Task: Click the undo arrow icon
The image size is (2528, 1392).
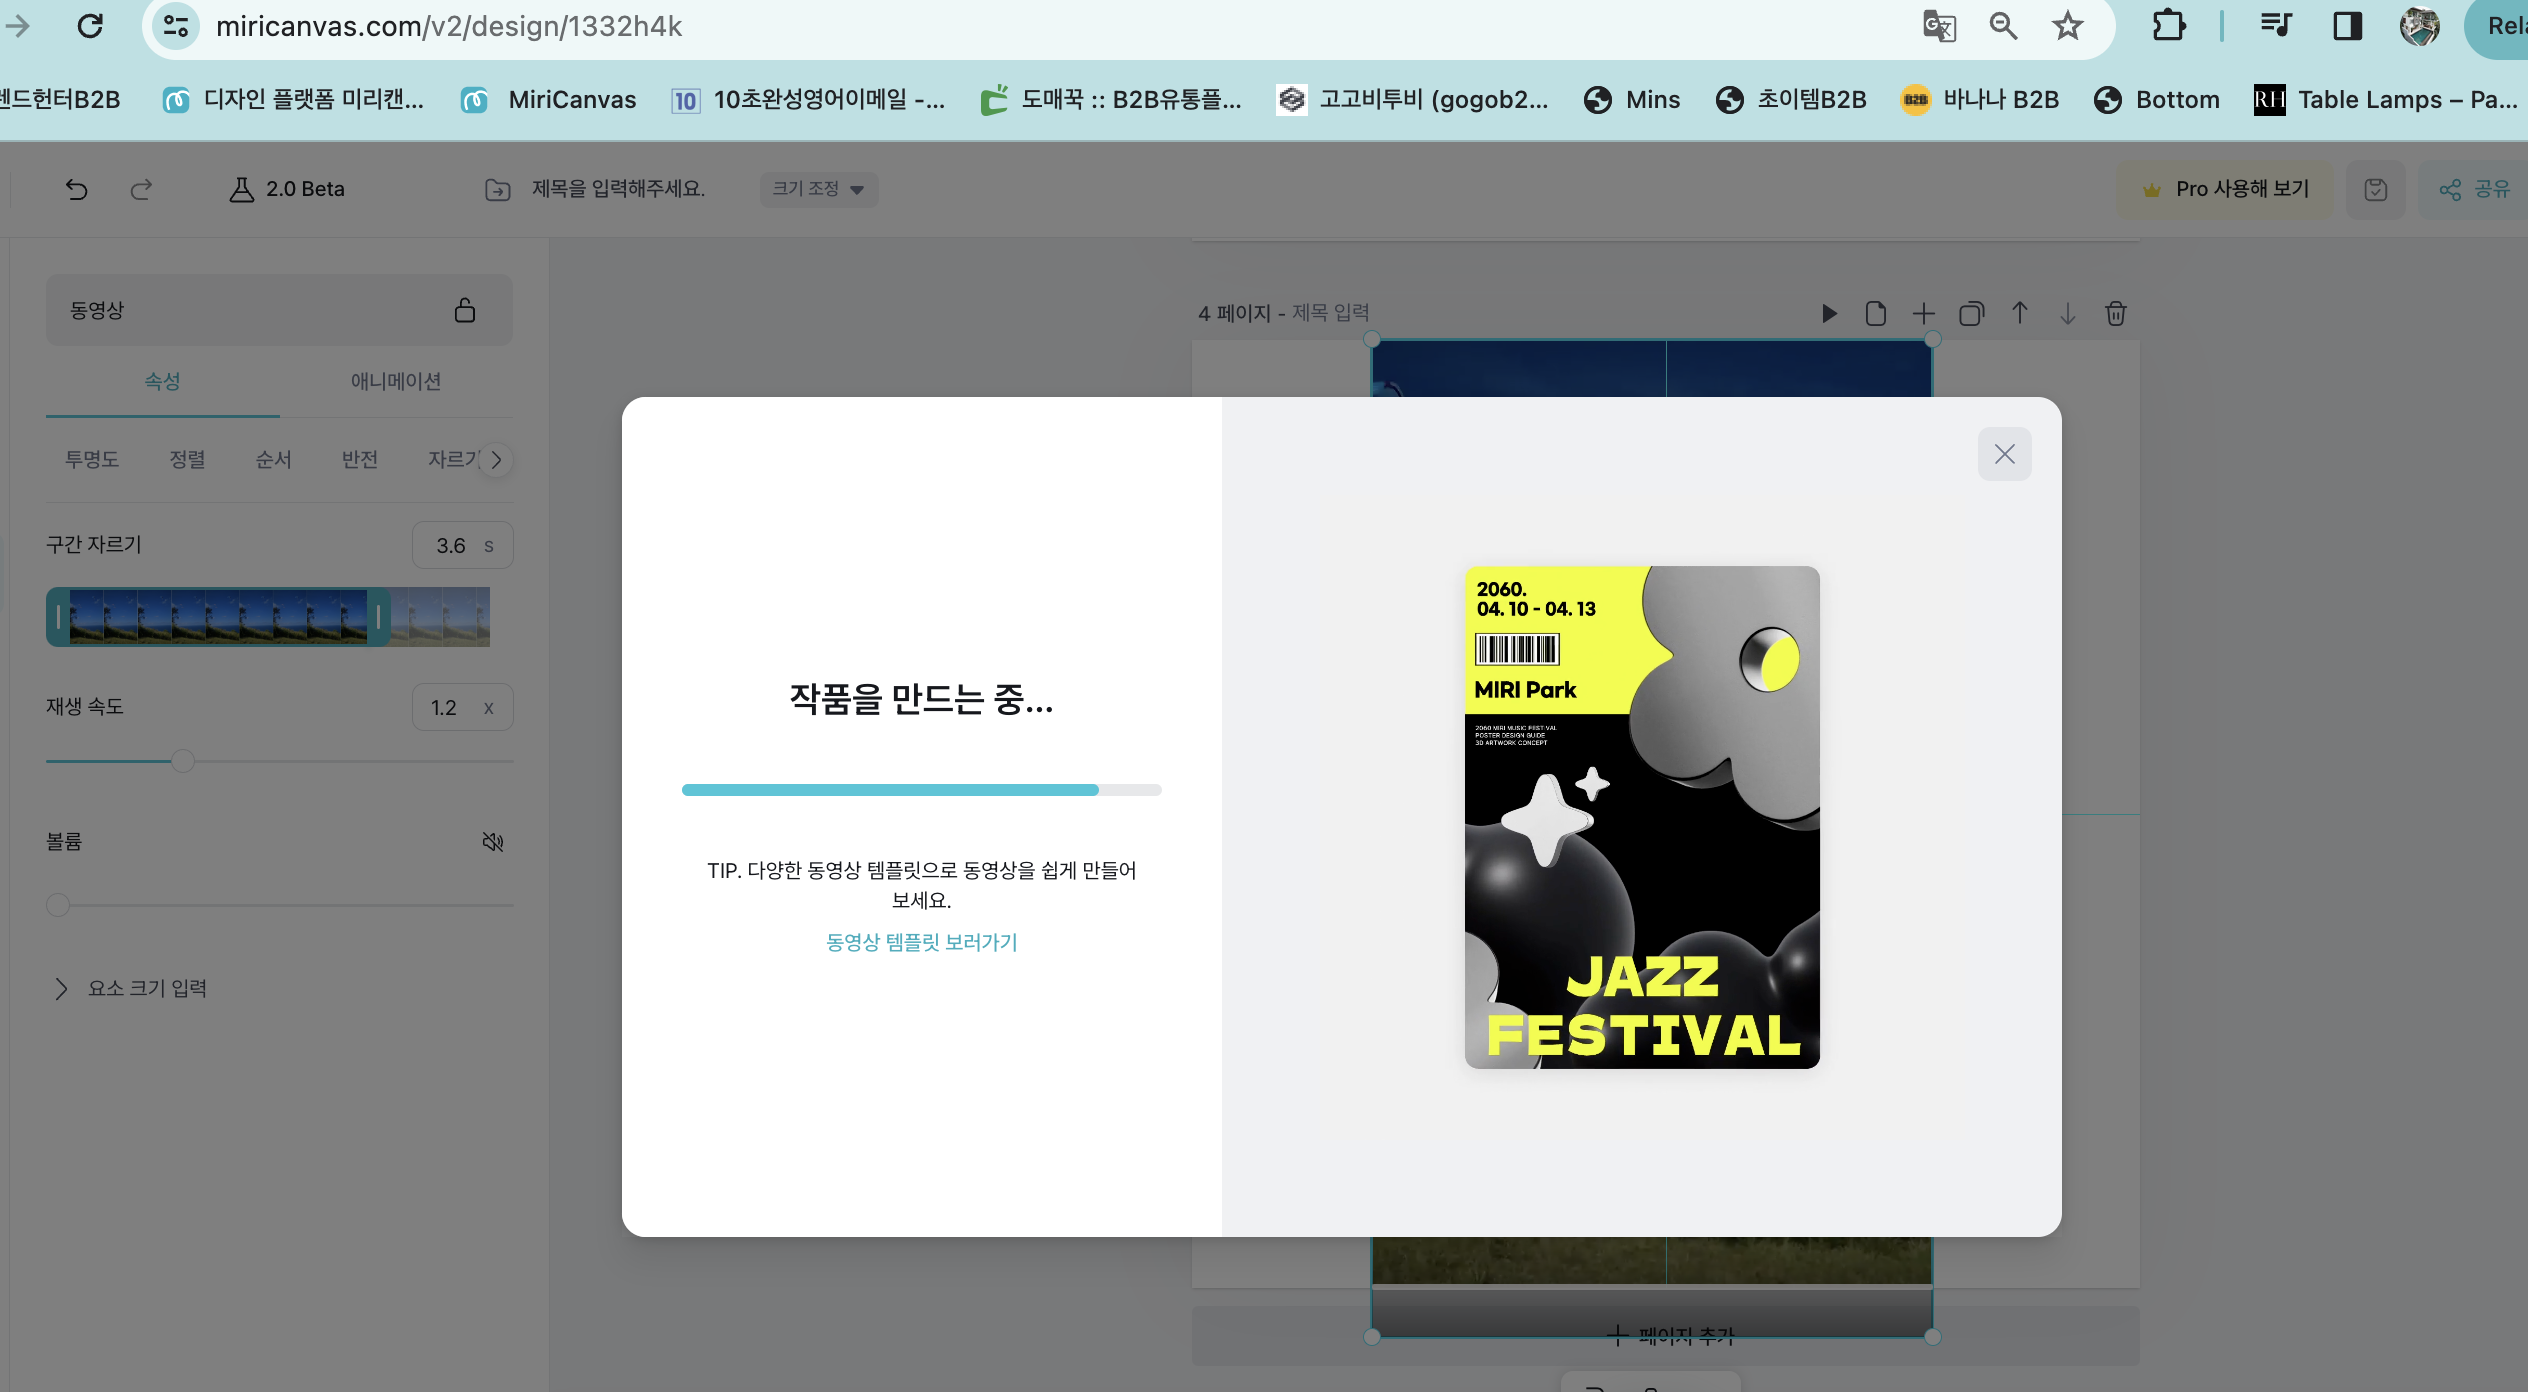Action: [x=77, y=189]
